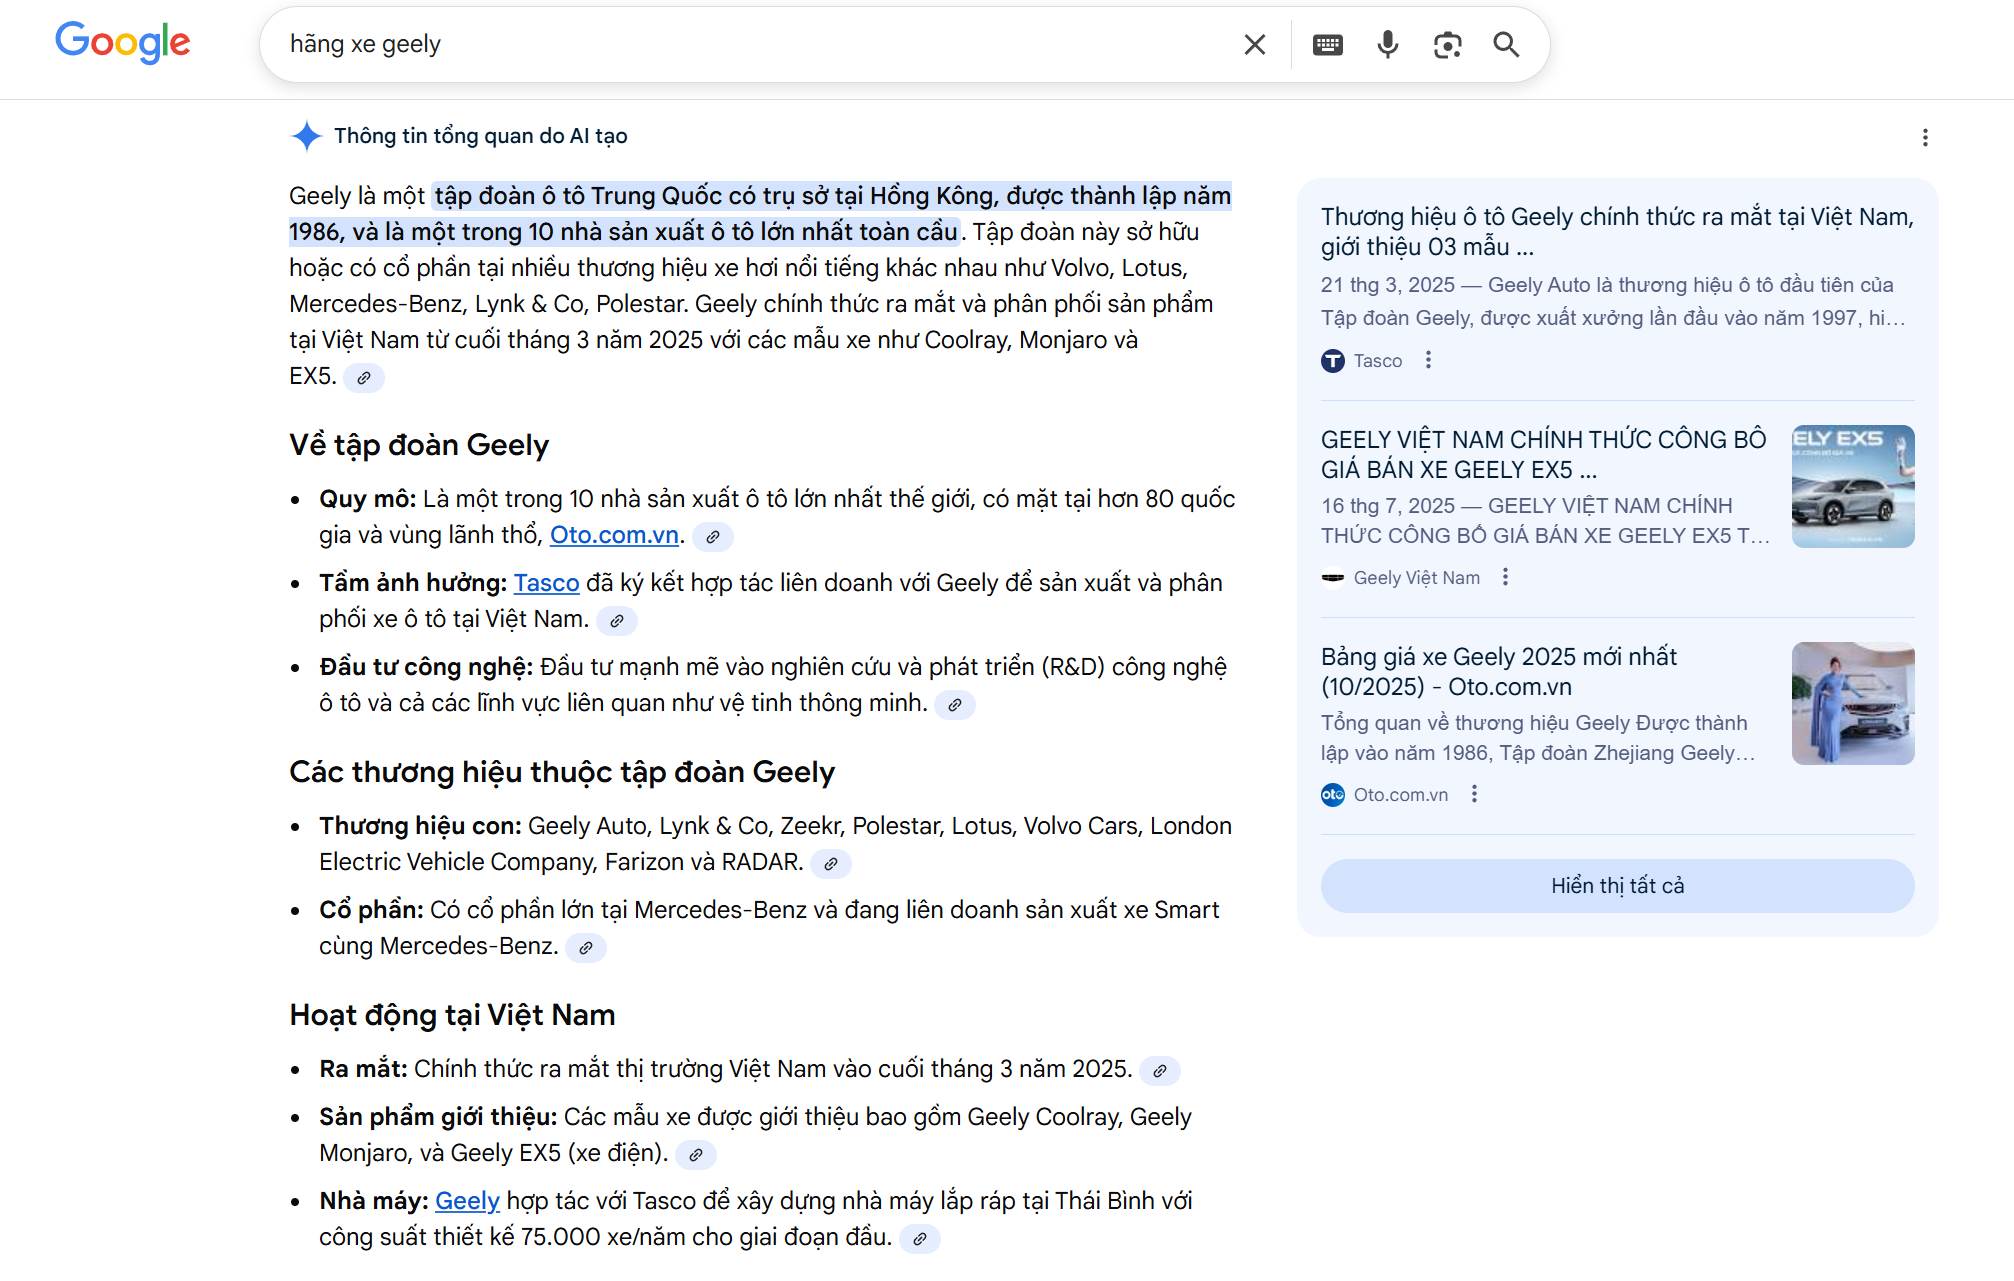The width and height of the screenshot is (2014, 1281).
Task: Open 'Bảng giá xe Geely 2025' result
Action: point(1498,671)
